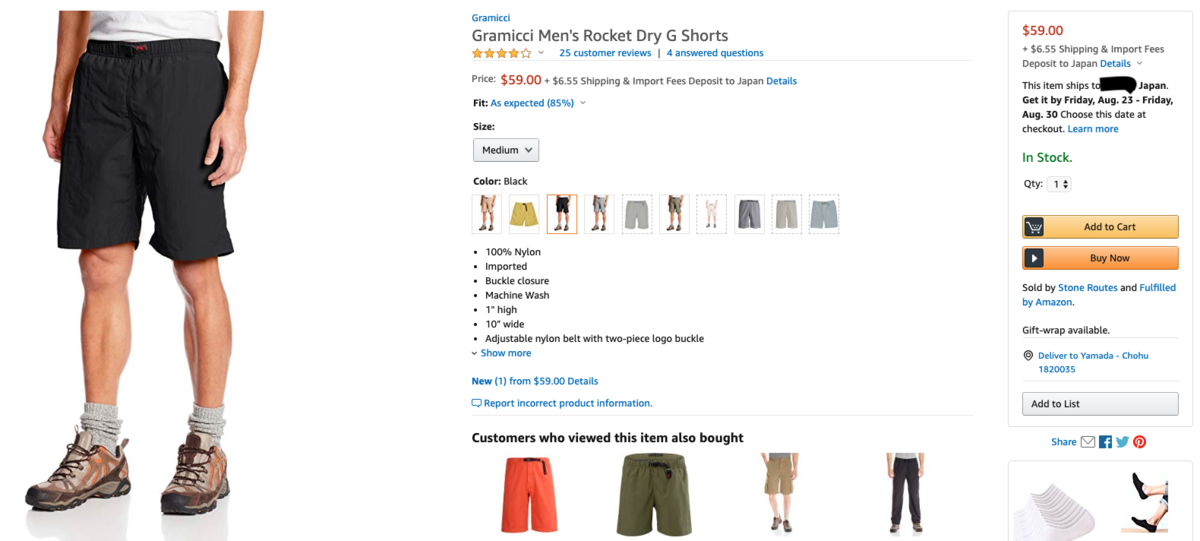1200x541 pixels.
Task: Open the 25 customer reviews link
Action: 605,53
